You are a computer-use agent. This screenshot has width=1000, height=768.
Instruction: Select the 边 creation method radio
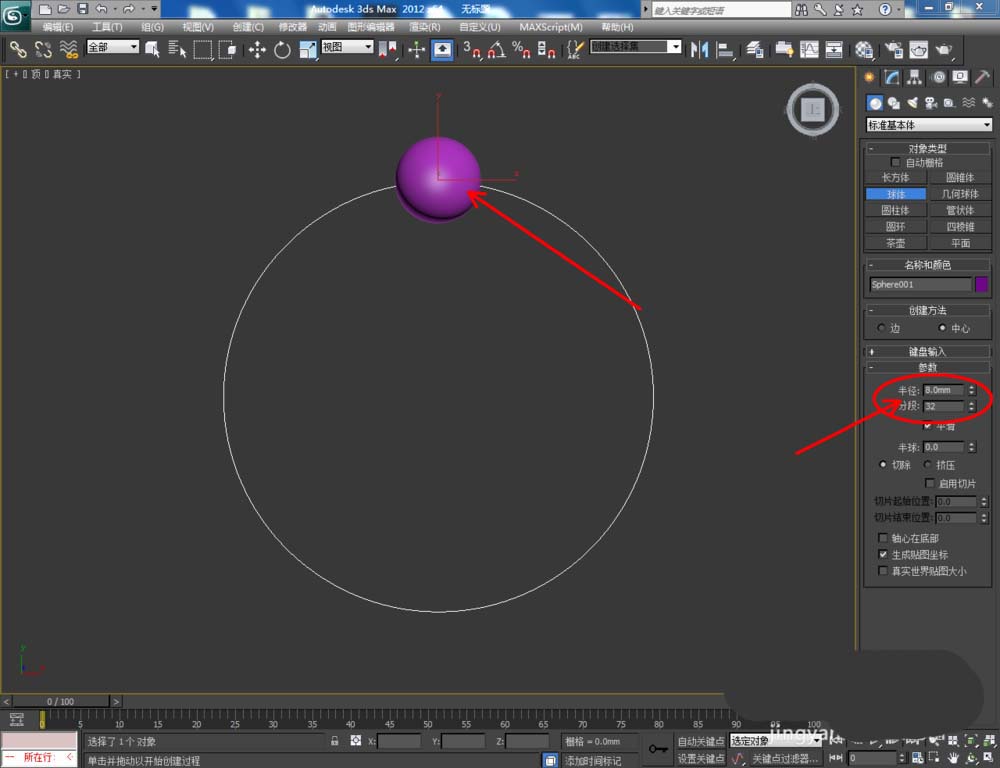click(881, 328)
